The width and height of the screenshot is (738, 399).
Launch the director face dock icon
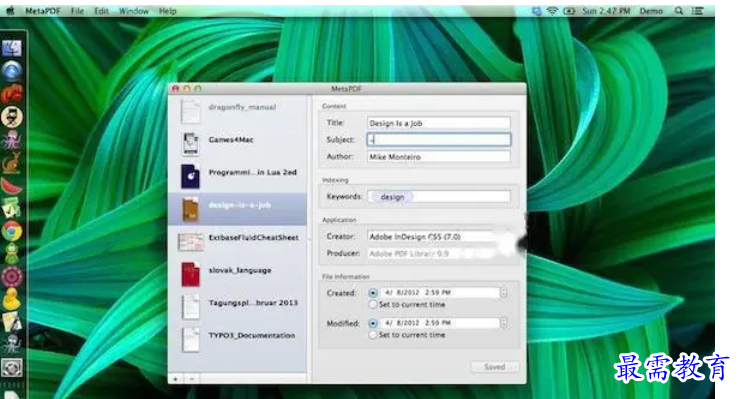12,116
